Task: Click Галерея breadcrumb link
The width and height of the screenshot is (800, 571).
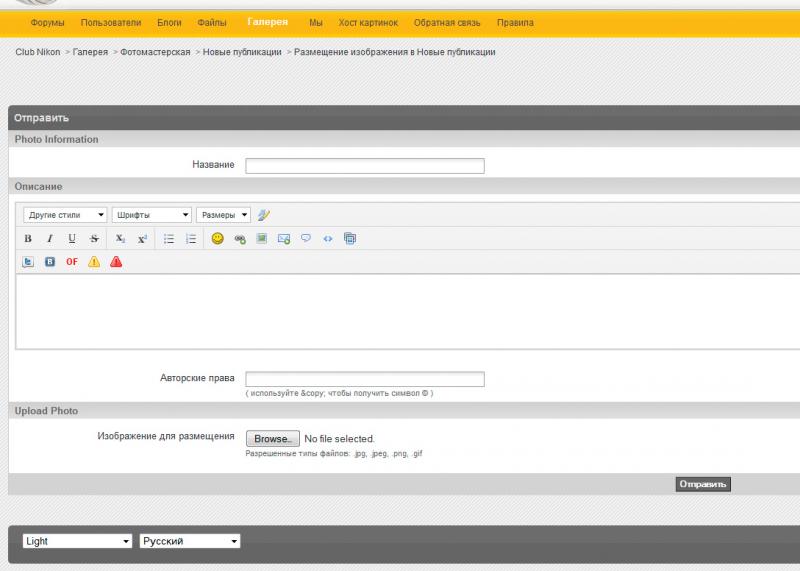Action: point(90,52)
